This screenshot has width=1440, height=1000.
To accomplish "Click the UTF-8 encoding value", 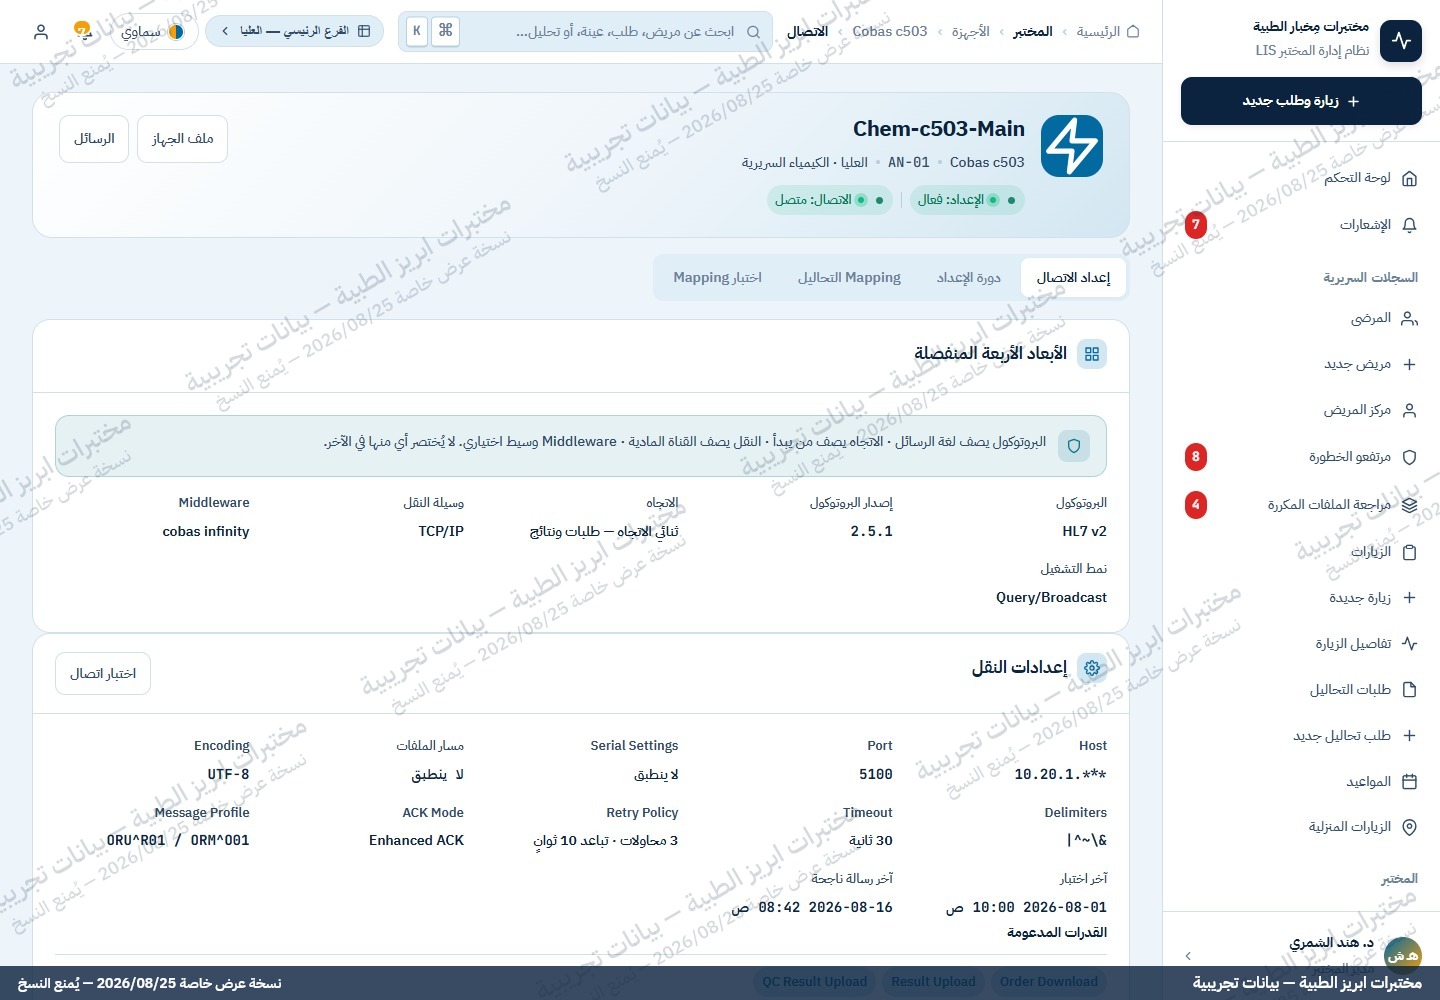I will pyautogui.click(x=229, y=775).
